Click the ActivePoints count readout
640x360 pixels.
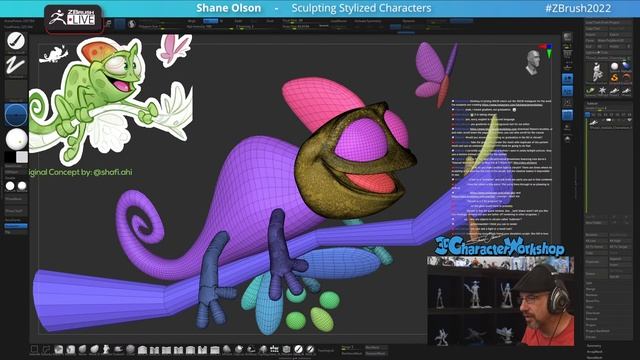[x=19, y=20]
